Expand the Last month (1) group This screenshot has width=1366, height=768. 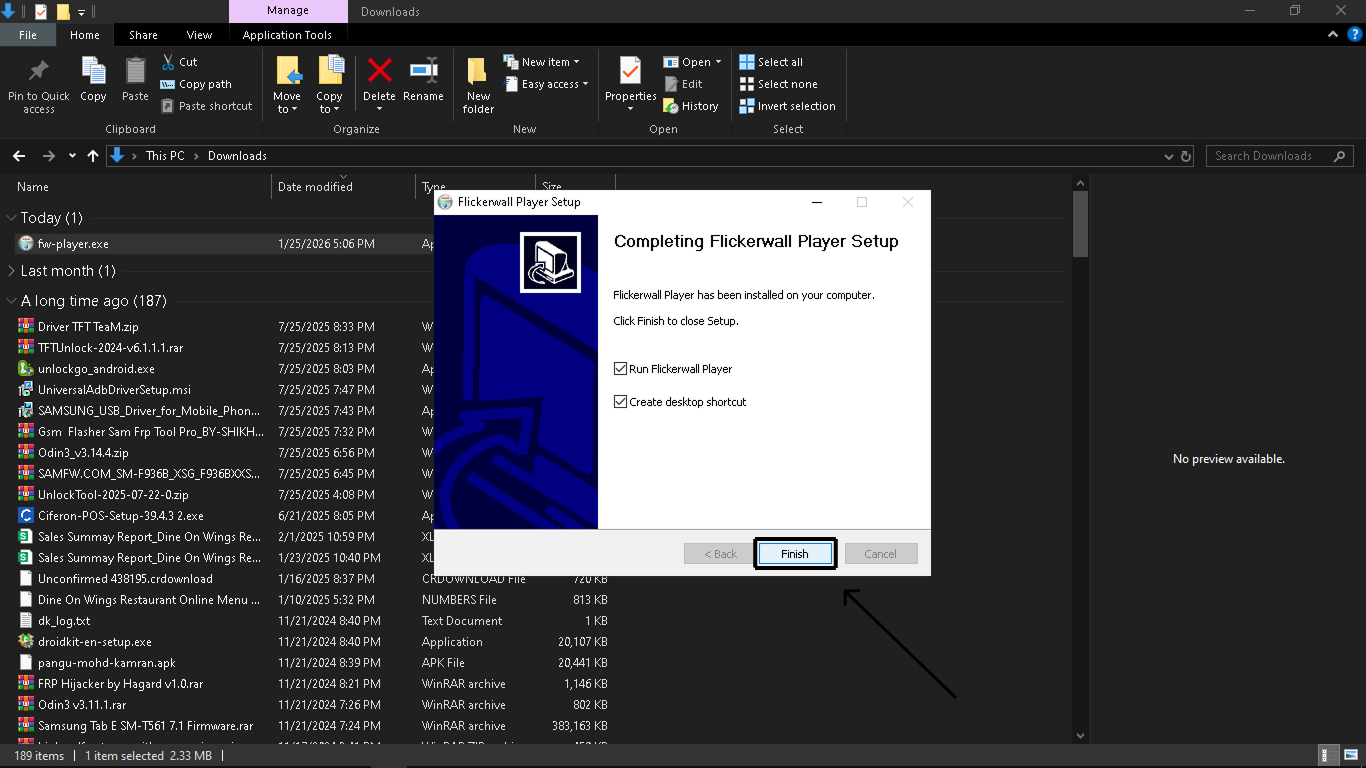click(x=11, y=271)
